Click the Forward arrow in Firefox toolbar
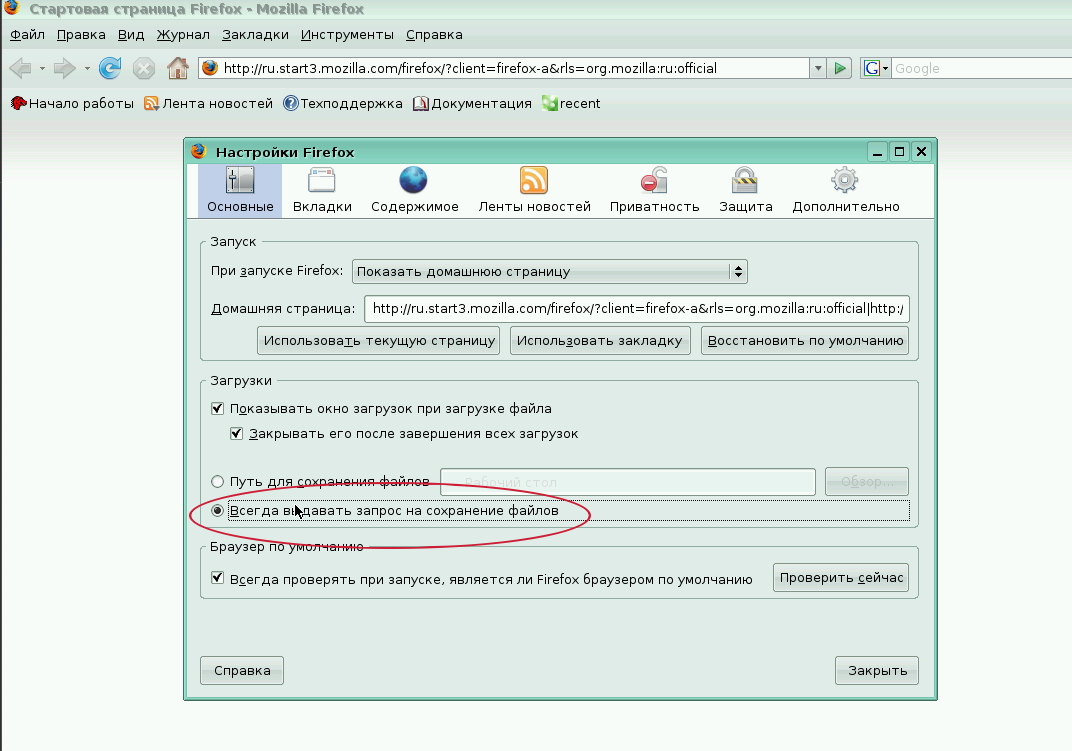 pos(64,68)
